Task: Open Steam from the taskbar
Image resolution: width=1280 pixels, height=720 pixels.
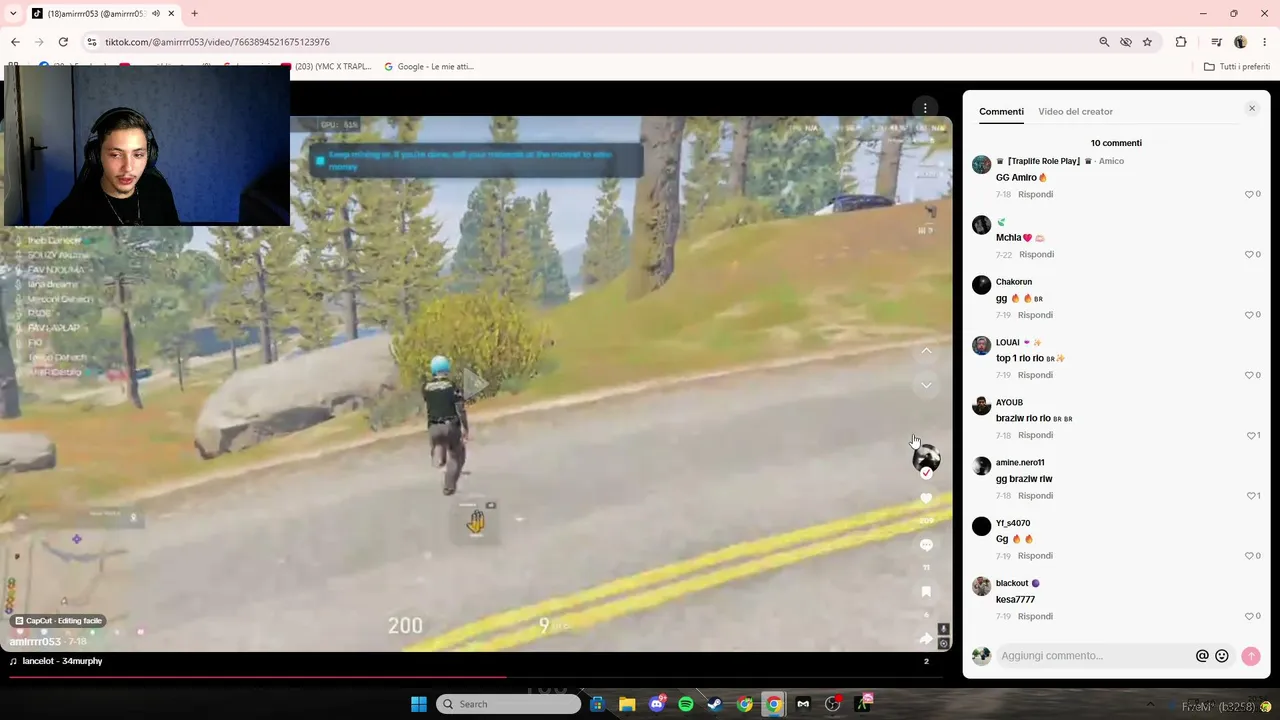Action: 715,704
